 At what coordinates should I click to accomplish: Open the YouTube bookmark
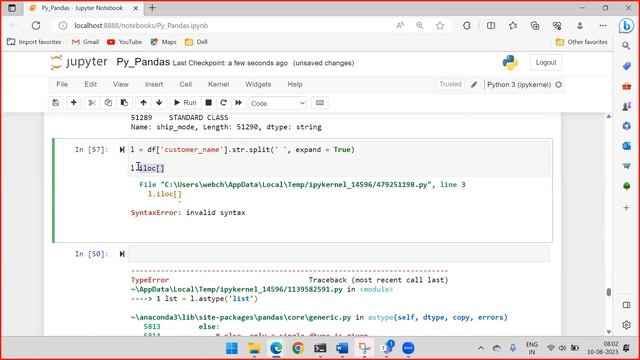(124, 42)
